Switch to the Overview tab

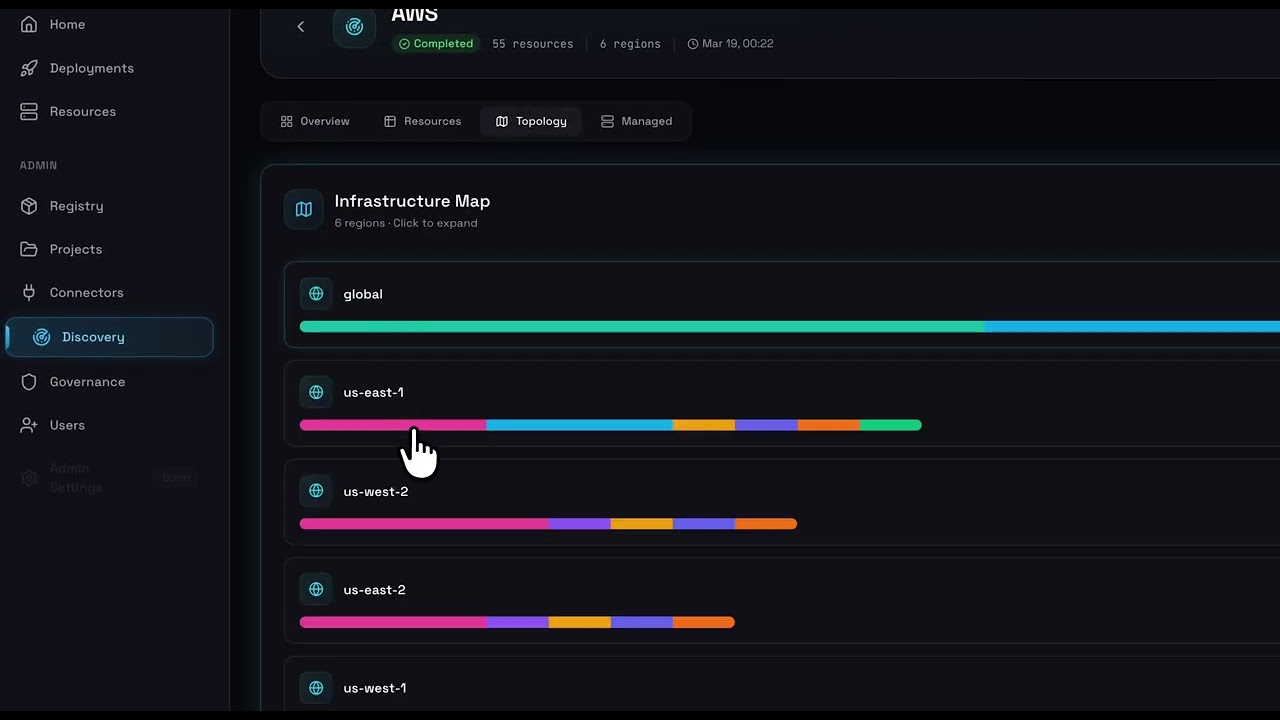click(315, 121)
